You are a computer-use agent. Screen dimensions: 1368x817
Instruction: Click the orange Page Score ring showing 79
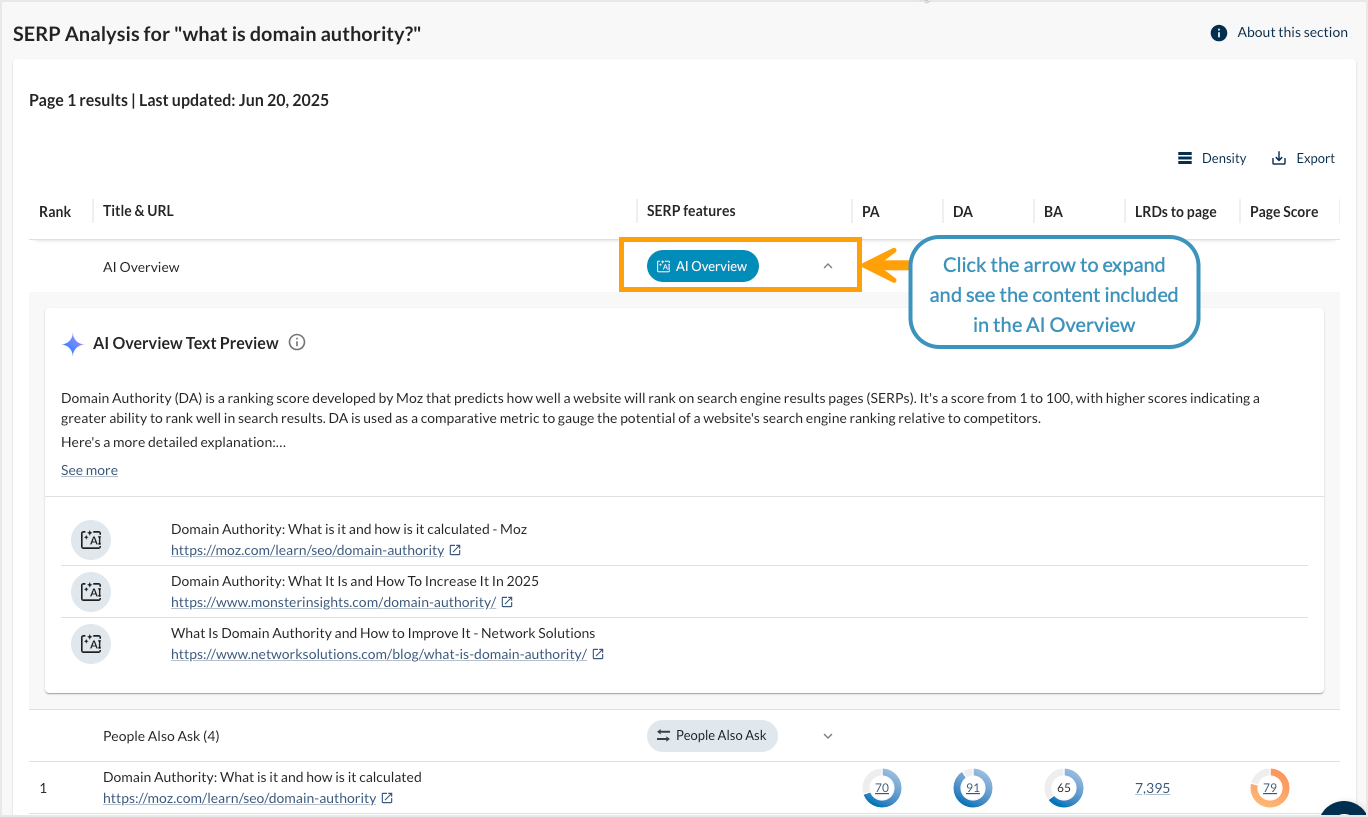1269,788
